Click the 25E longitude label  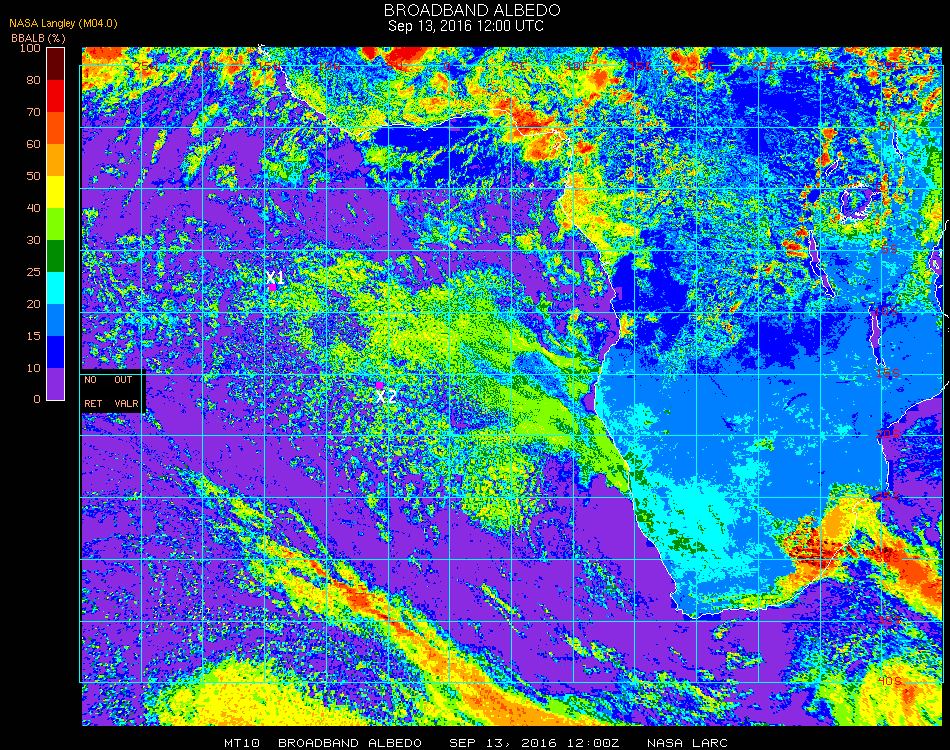(764, 66)
